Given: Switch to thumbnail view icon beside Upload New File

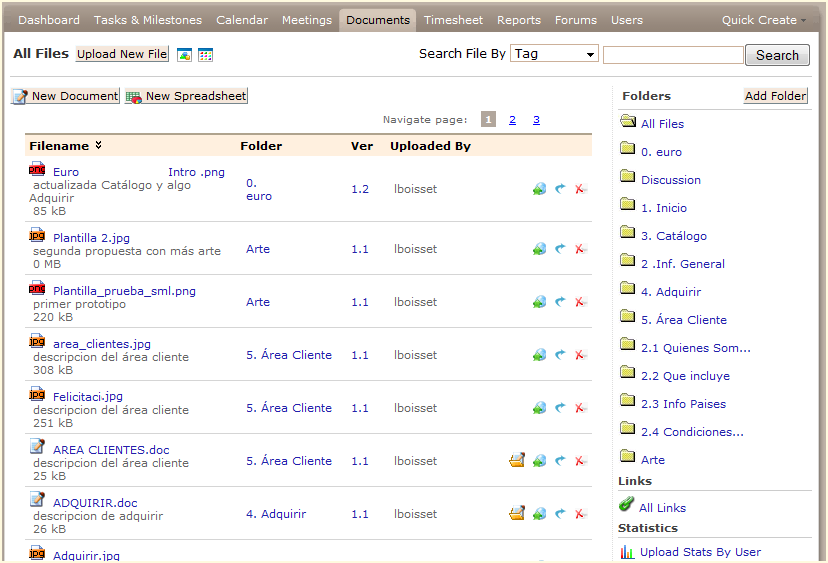Looking at the screenshot, I should [x=184, y=55].
